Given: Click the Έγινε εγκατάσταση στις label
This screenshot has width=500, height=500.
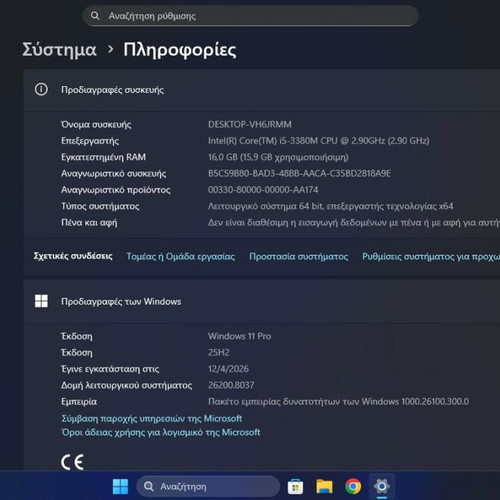Looking at the screenshot, I should click(x=110, y=369).
